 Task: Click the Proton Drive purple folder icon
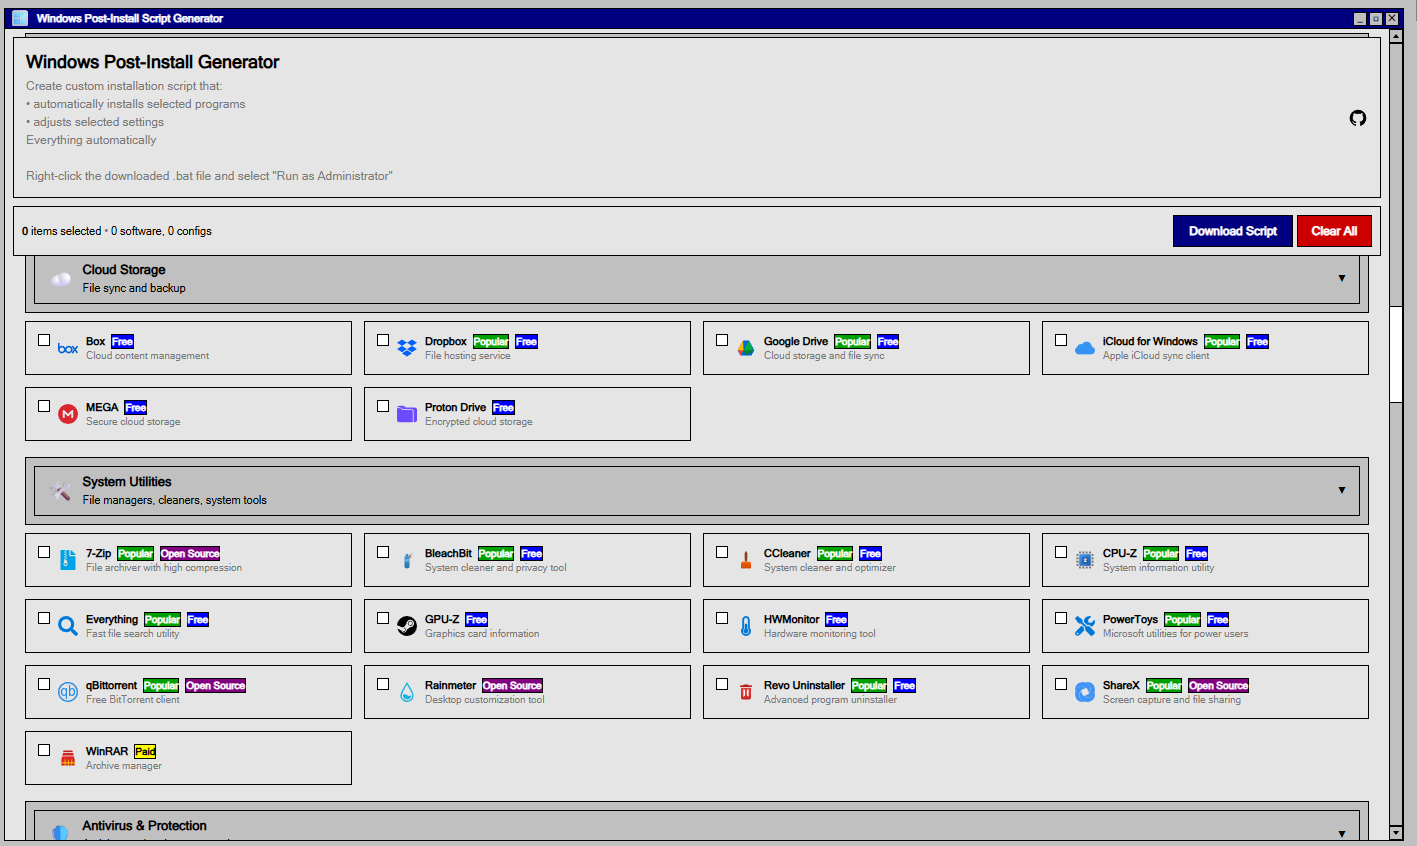[x=407, y=413]
